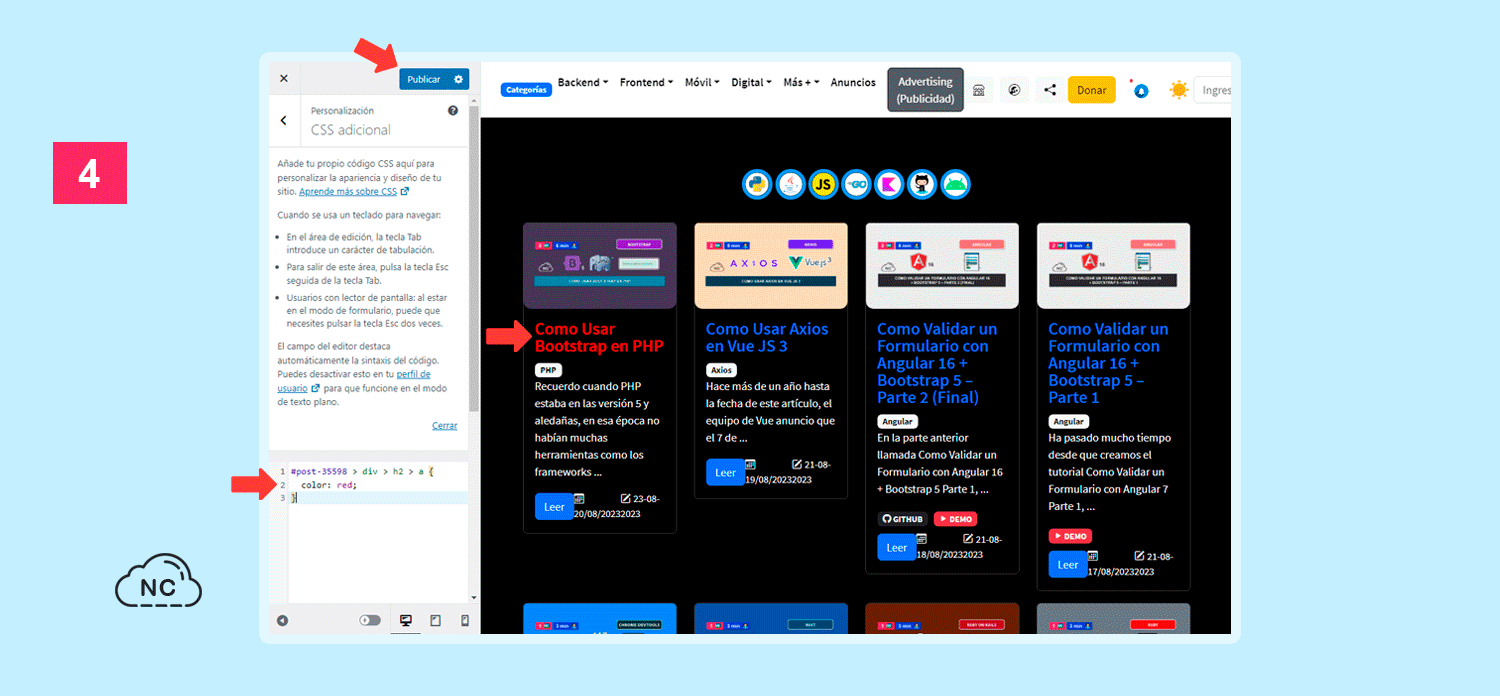The width and height of the screenshot is (1500, 696).
Task: Expand the Digital dropdown menu
Action: click(751, 83)
